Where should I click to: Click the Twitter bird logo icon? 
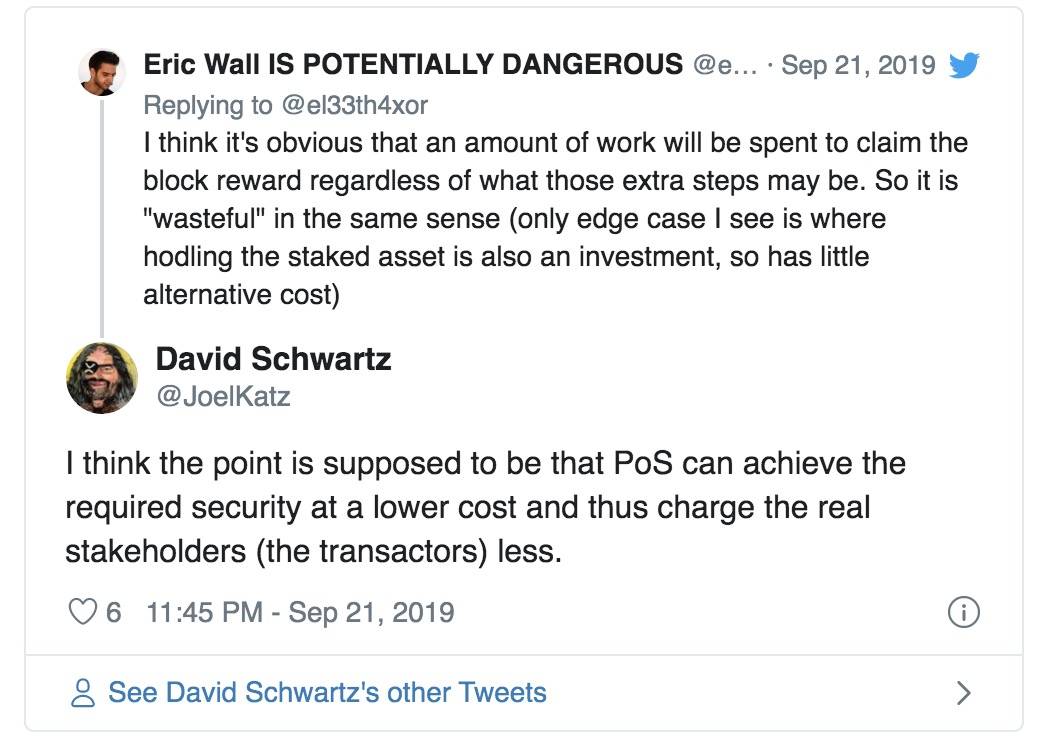(964, 65)
